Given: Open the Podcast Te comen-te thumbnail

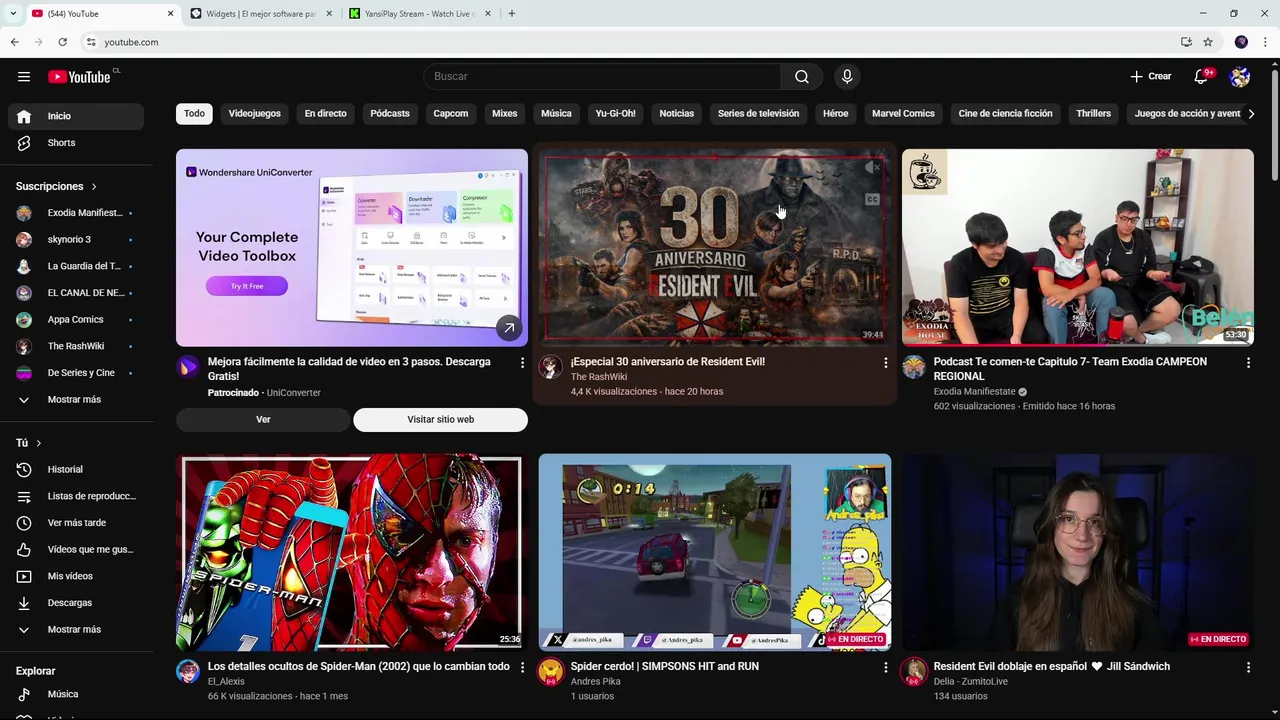Looking at the screenshot, I should click(x=1078, y=248).
